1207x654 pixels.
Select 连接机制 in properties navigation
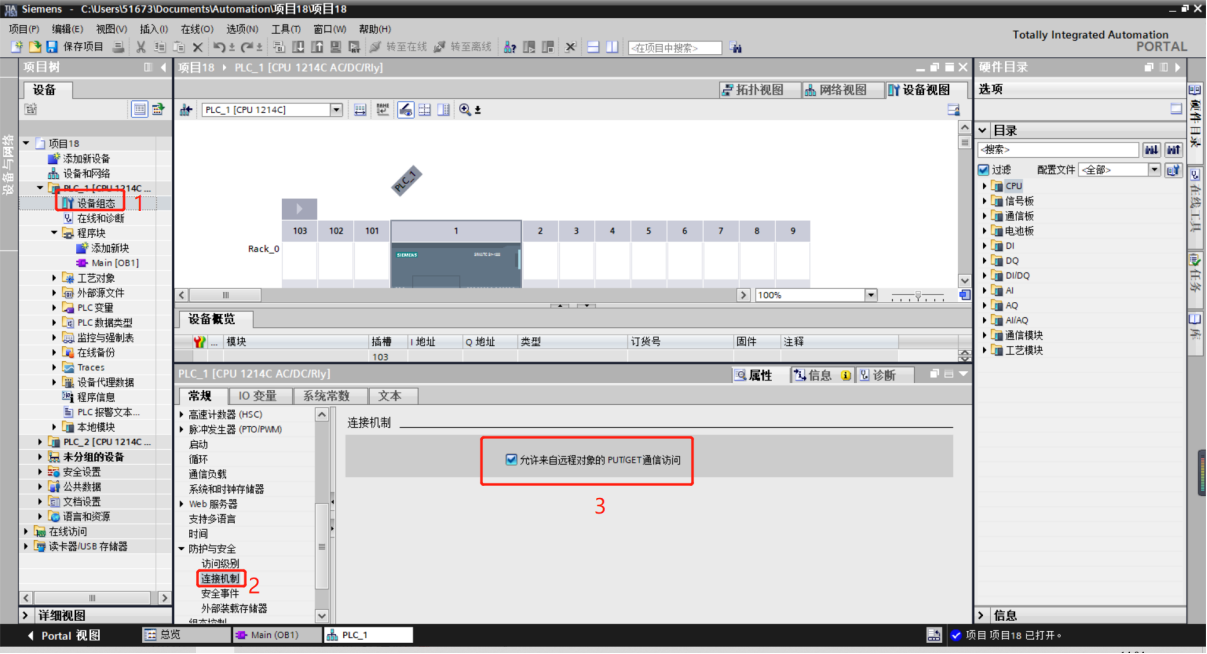220,579
